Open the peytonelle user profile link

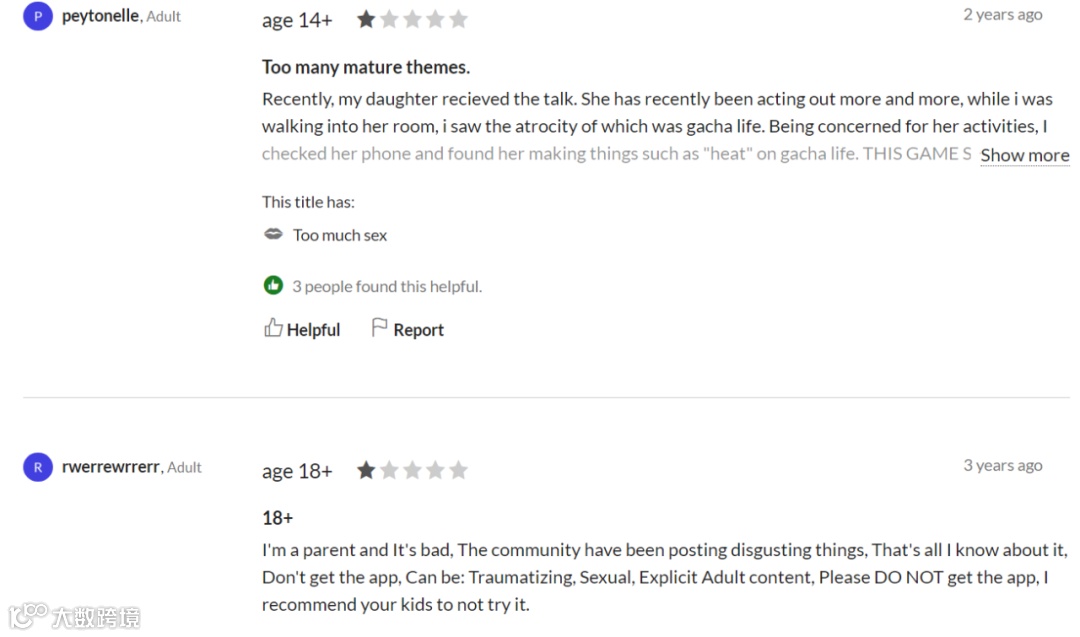(101, 16)
